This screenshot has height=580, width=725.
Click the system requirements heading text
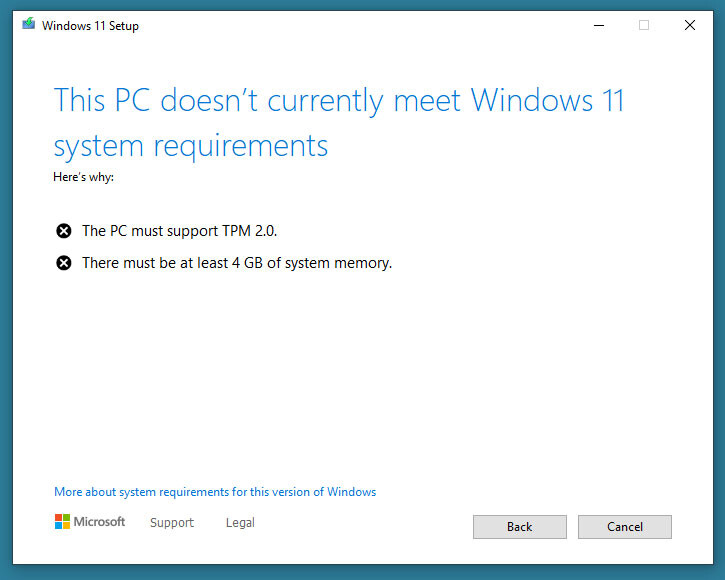click(x=339, y=123)
